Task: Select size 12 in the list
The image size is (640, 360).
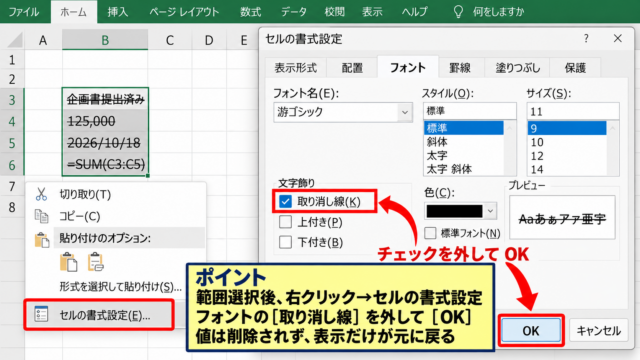Action: [567, 156]
